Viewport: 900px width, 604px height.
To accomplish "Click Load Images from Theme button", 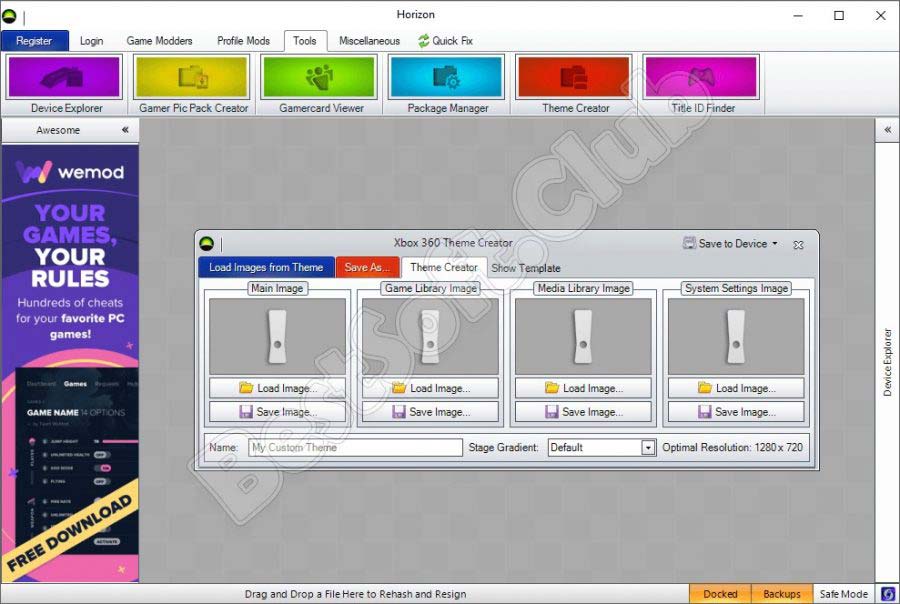I will [266, 267].
